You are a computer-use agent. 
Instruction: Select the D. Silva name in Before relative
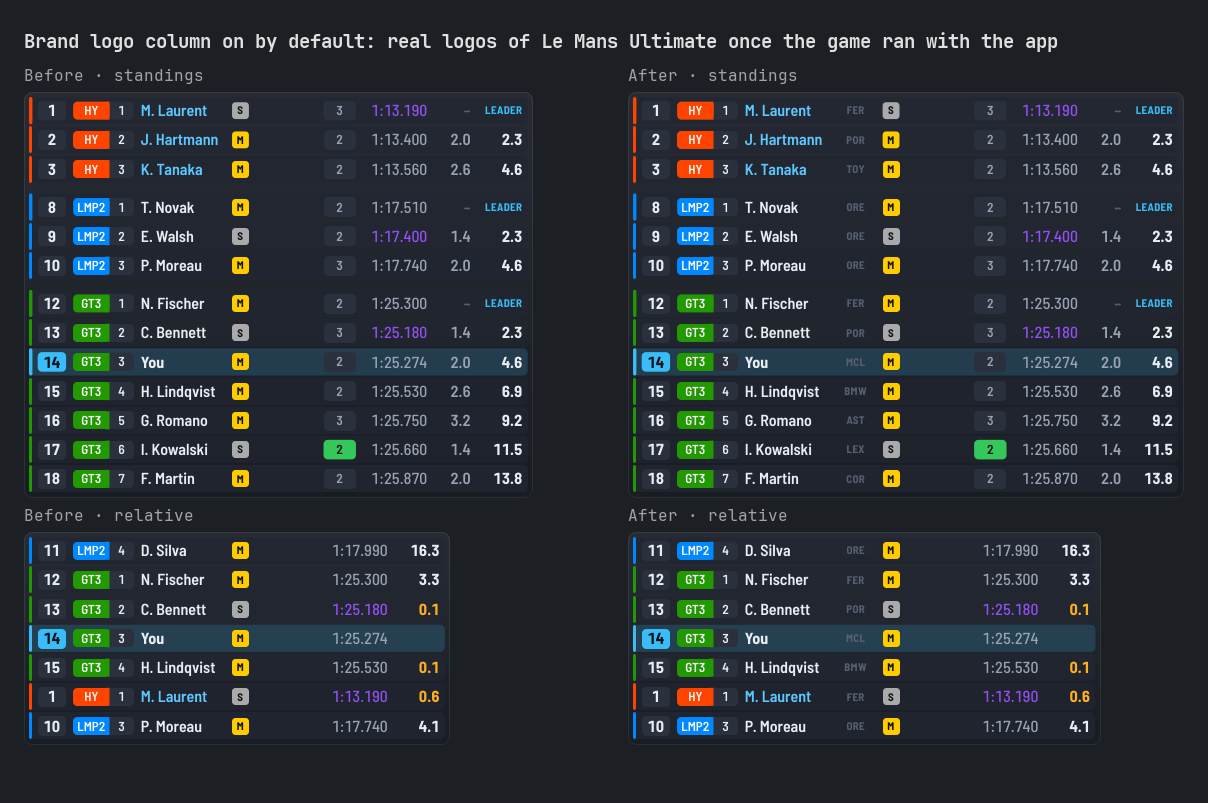pyautogui.click(x=164, y=551)
